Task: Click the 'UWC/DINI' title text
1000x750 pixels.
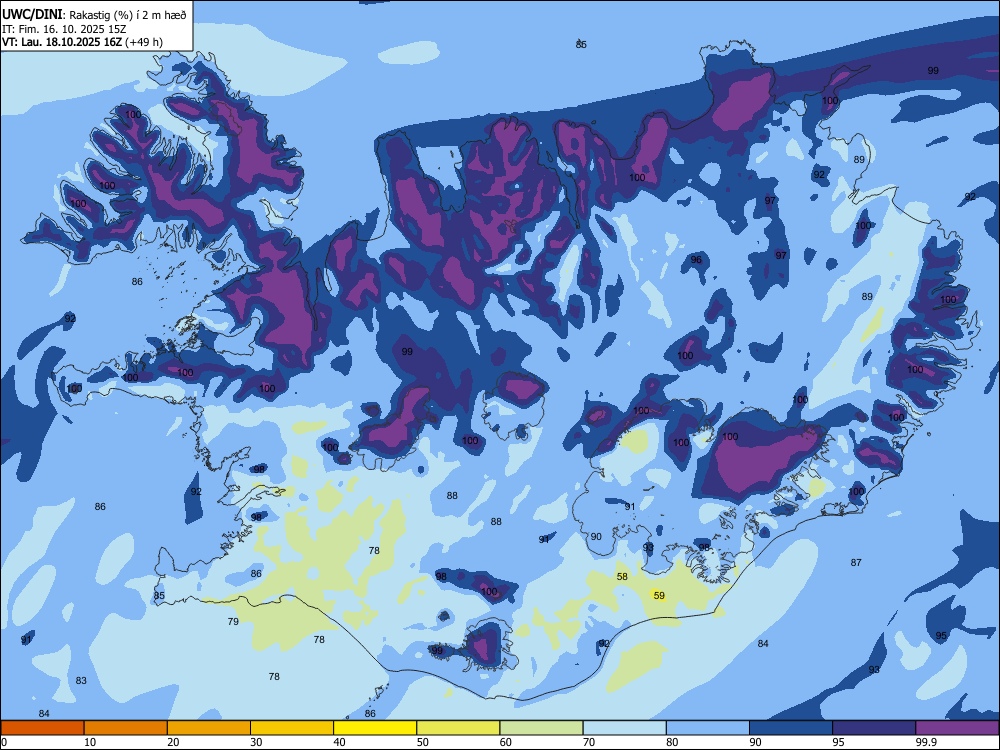Action: coord(32,14)
